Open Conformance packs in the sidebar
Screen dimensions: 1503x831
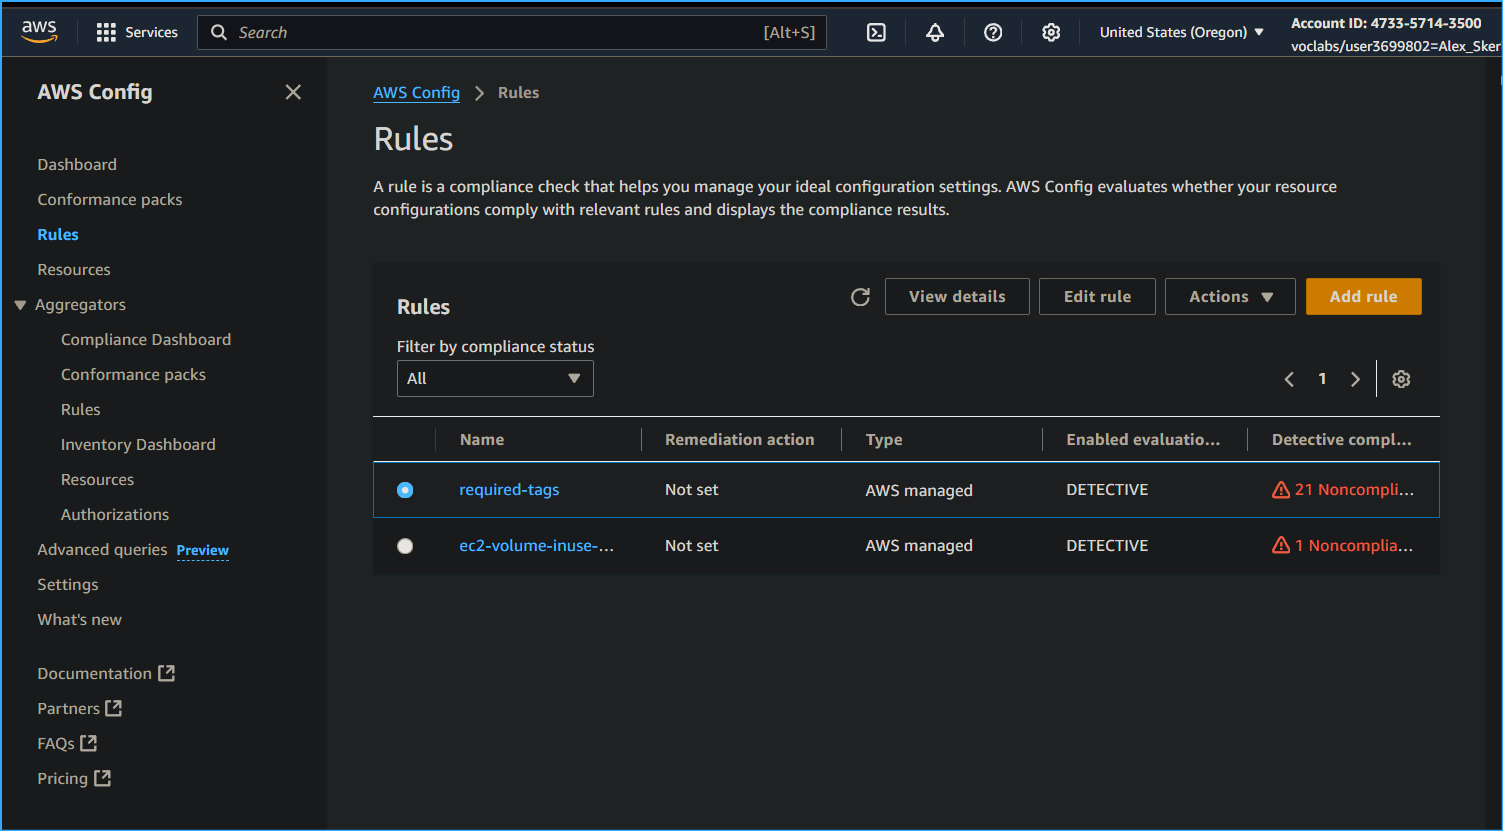point(109,199)
